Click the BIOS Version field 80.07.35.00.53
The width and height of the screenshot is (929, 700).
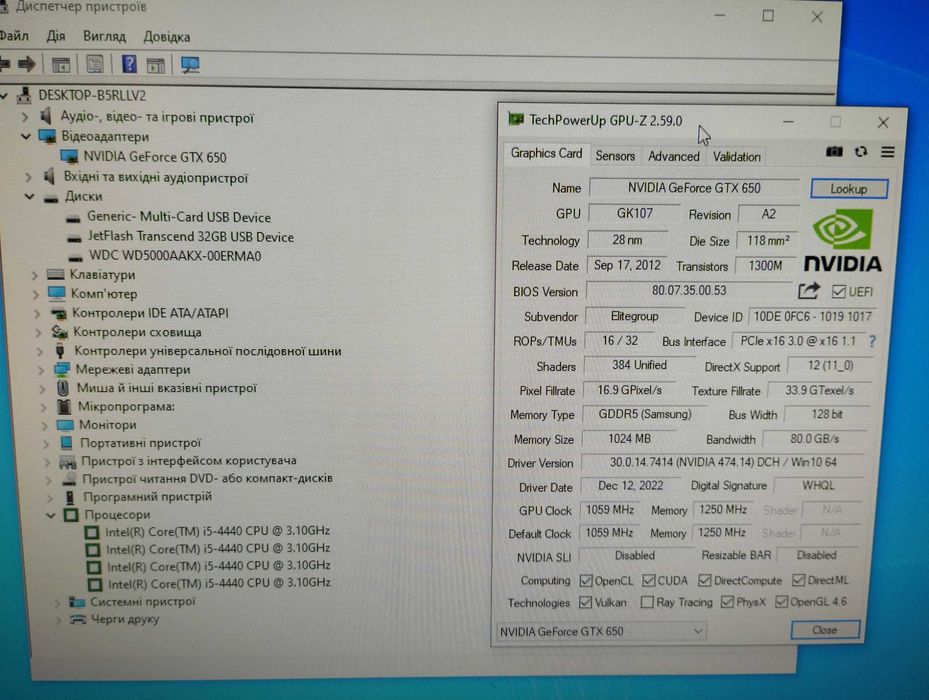click(x=689, y=290)
